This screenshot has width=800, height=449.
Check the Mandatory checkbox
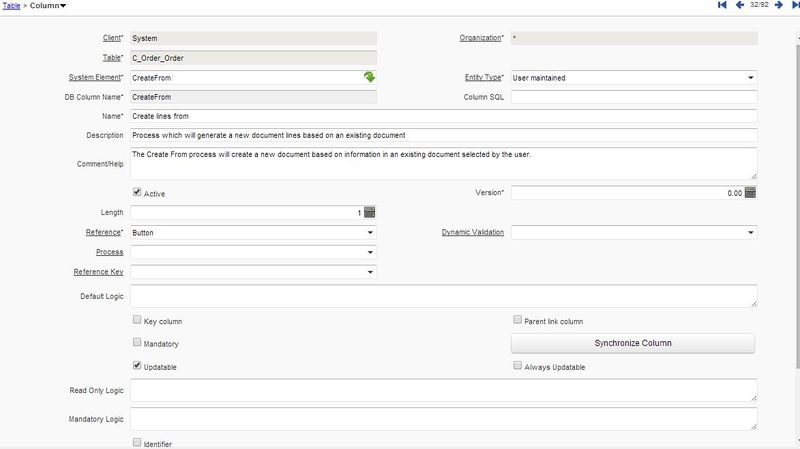137,344
